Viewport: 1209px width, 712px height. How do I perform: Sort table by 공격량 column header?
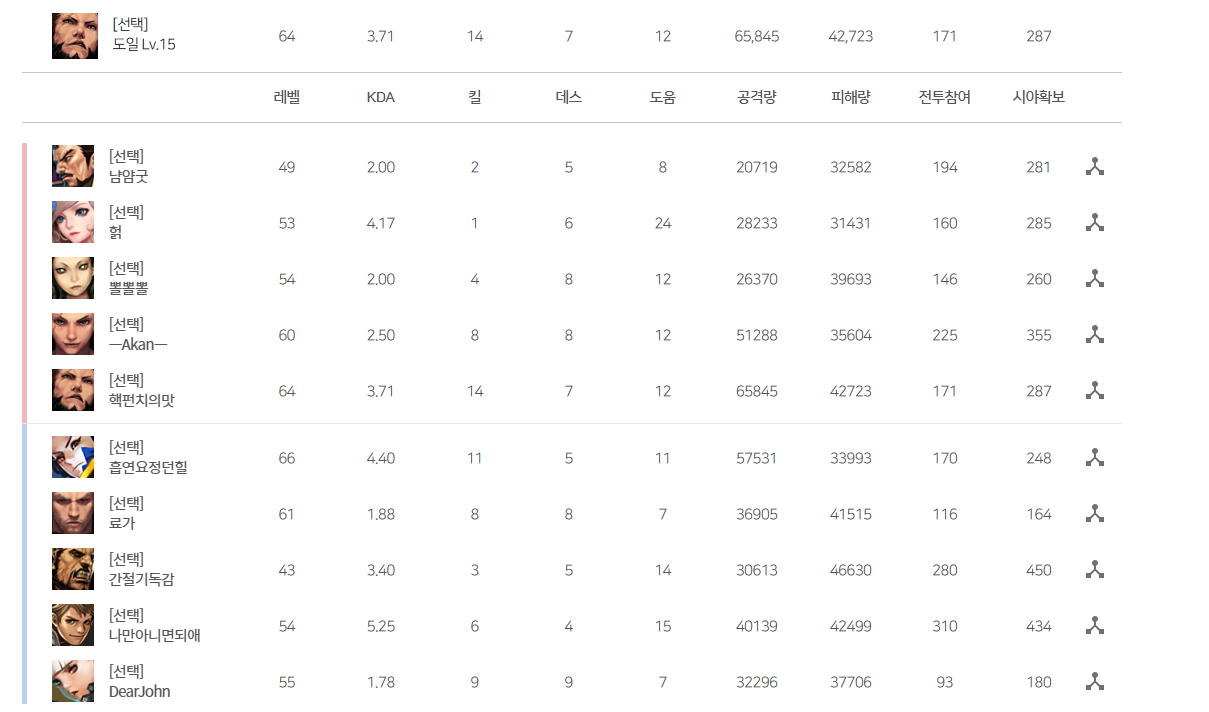tap(757, 97)
